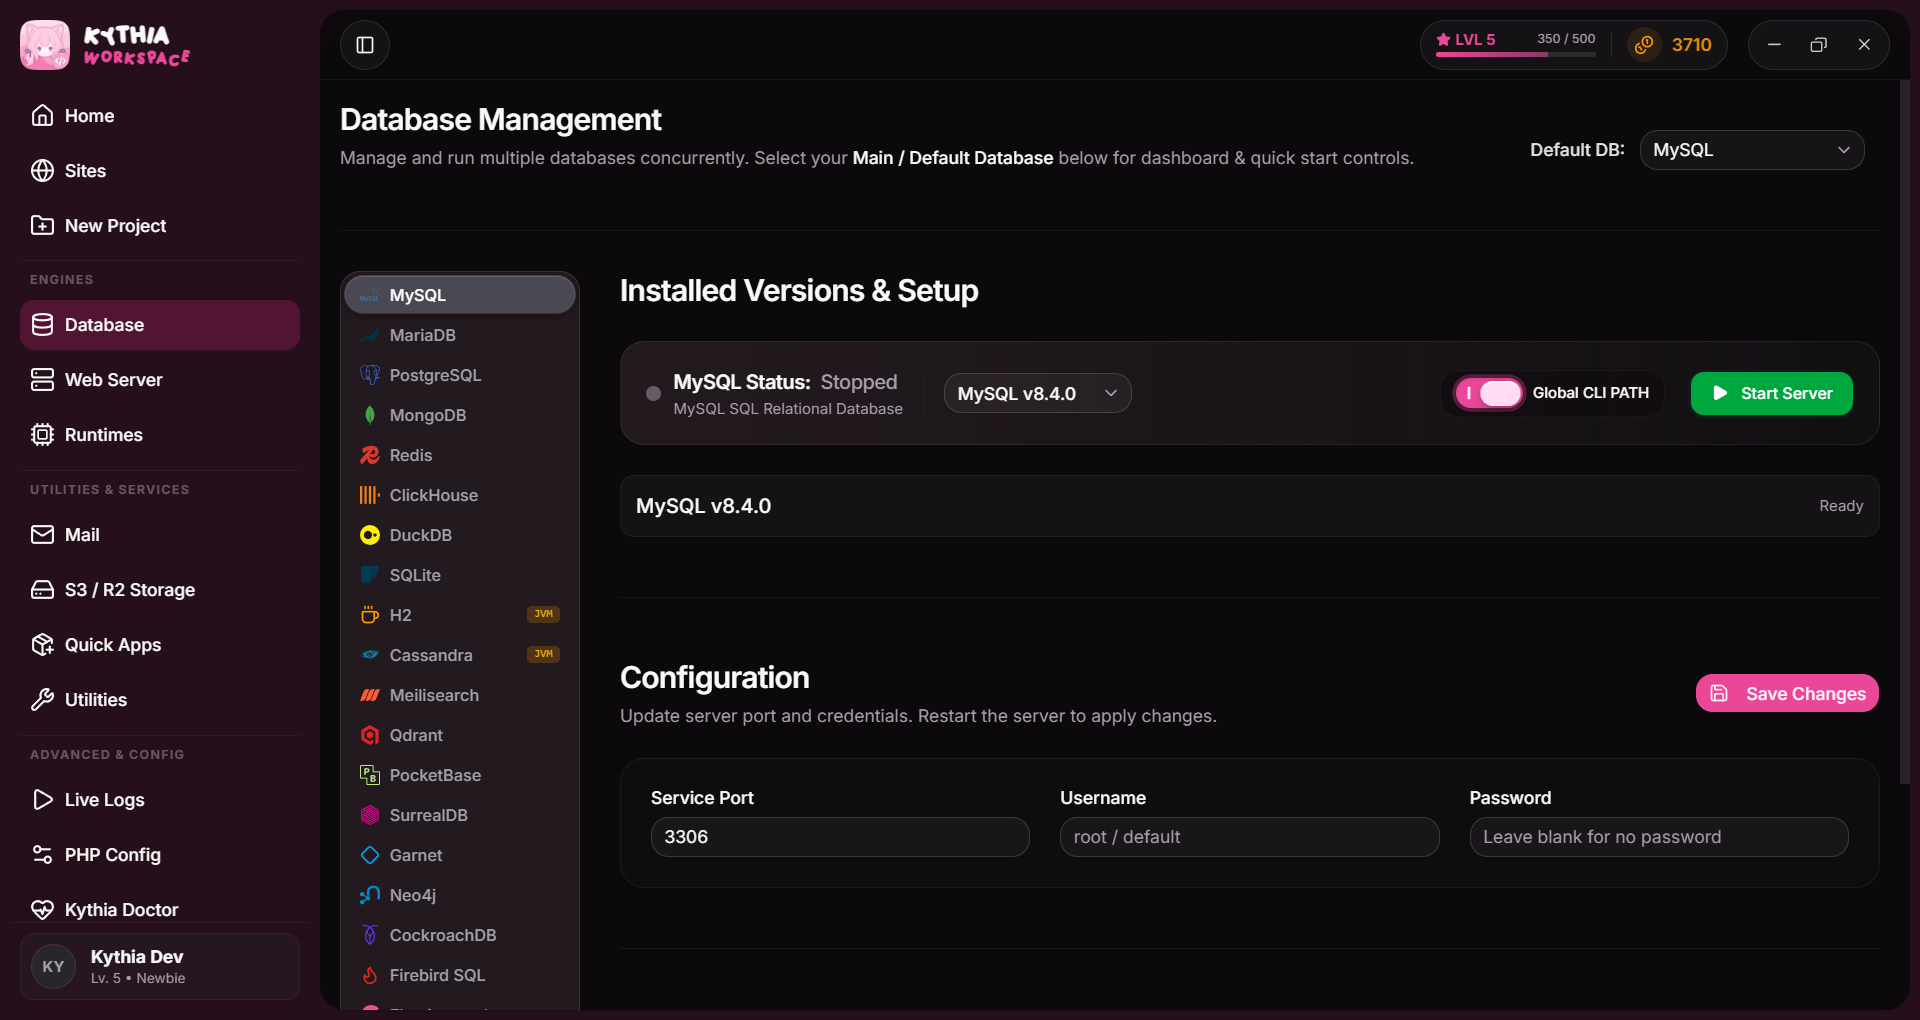Open Live Logs page
1920x1020 pixels.
(160, 800)
